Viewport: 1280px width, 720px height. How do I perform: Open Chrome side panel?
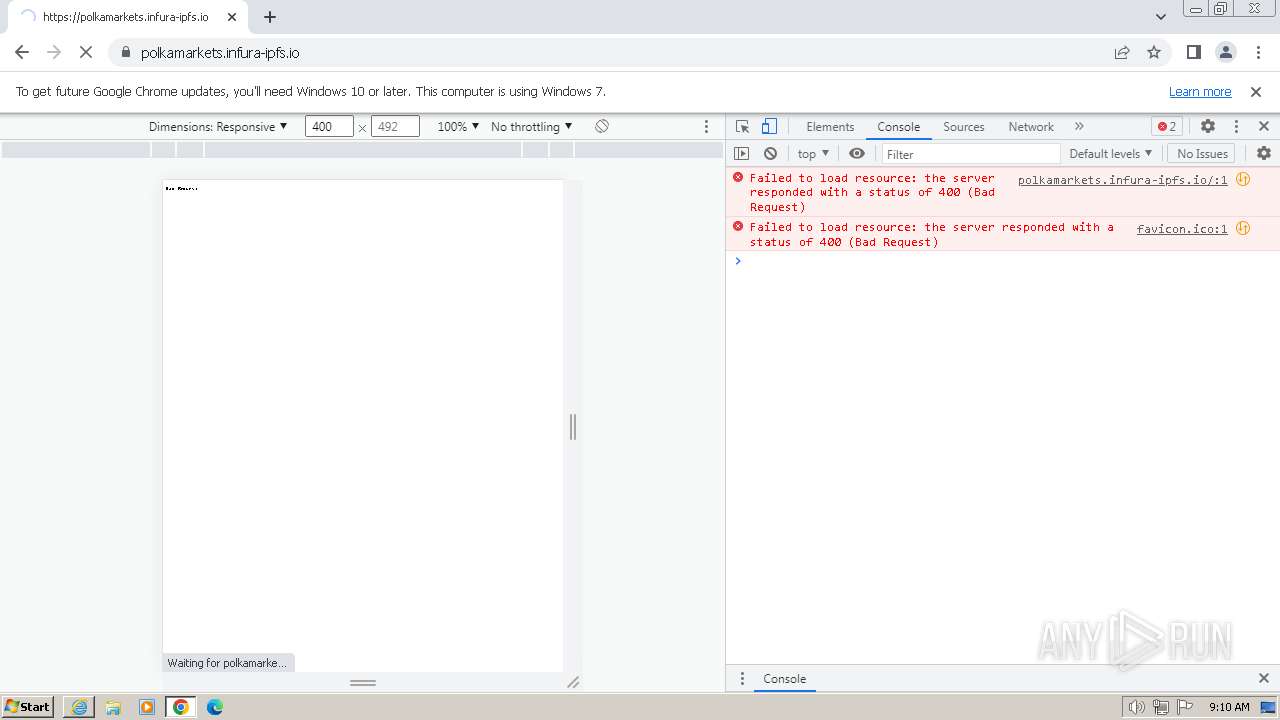pos(1193,52)
